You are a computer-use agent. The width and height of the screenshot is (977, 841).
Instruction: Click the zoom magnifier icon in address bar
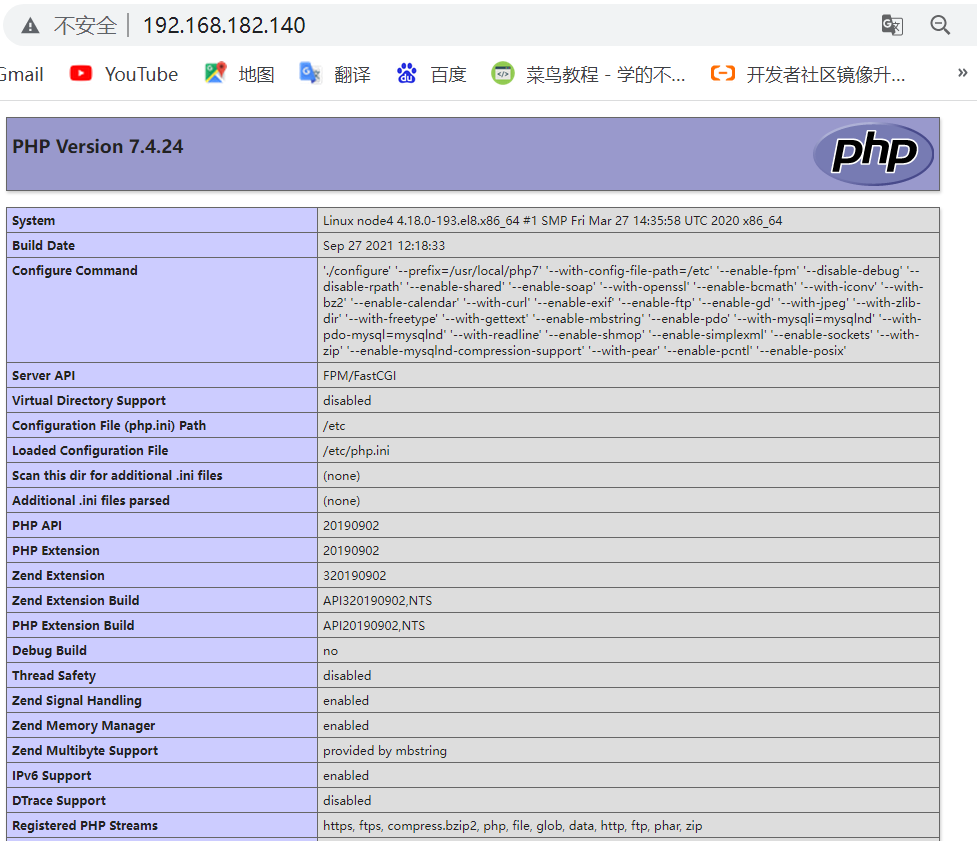click(x=940, y=25)
